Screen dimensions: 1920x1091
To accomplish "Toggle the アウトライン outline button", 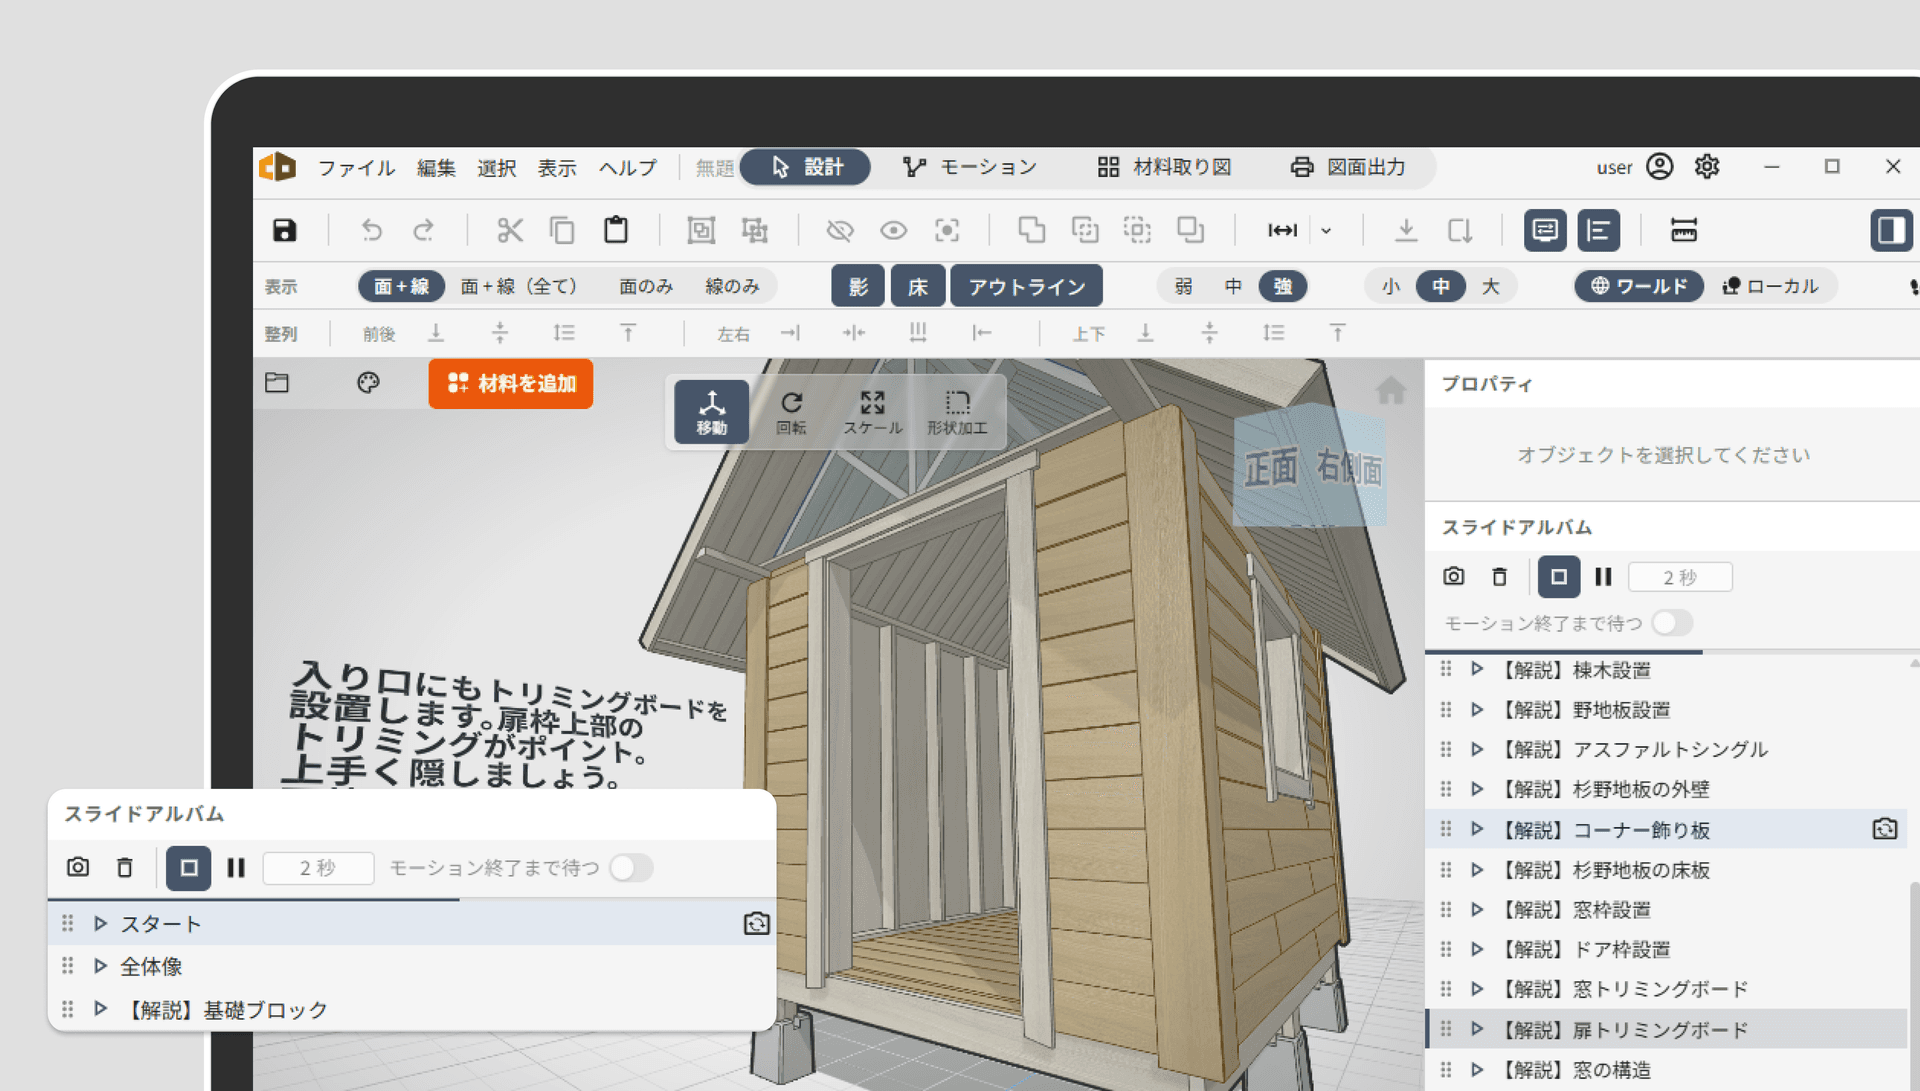I will (1026, 286).
